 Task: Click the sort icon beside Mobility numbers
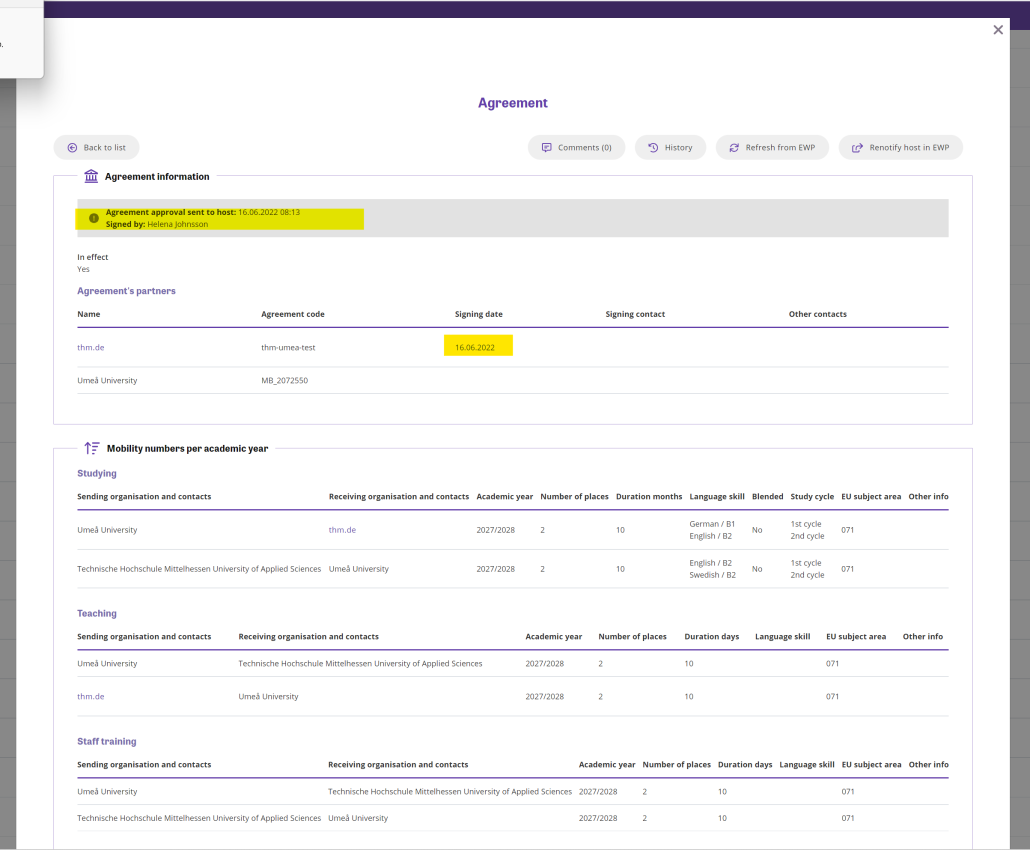pos(92,448)
